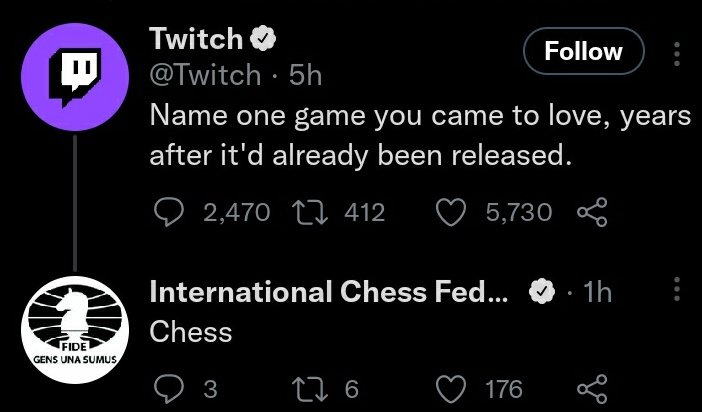Open the Twitch display name link
The width and height of the screenshot is (702, 412).
(x=196, y=39)
